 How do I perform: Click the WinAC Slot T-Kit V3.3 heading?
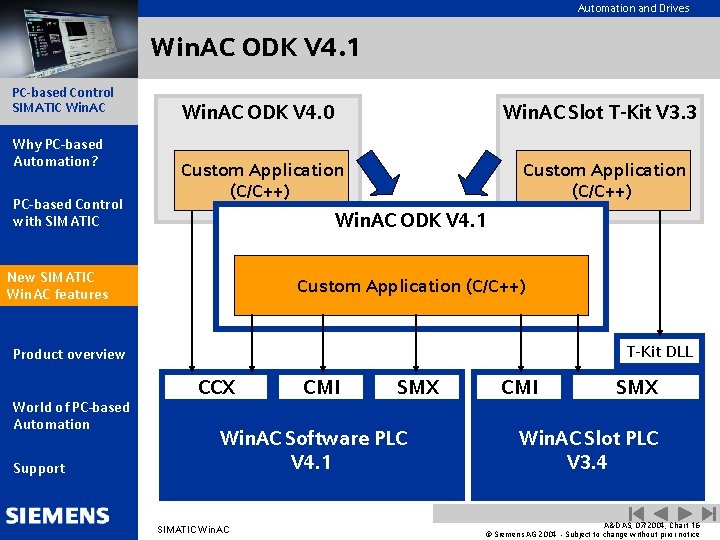600,112
